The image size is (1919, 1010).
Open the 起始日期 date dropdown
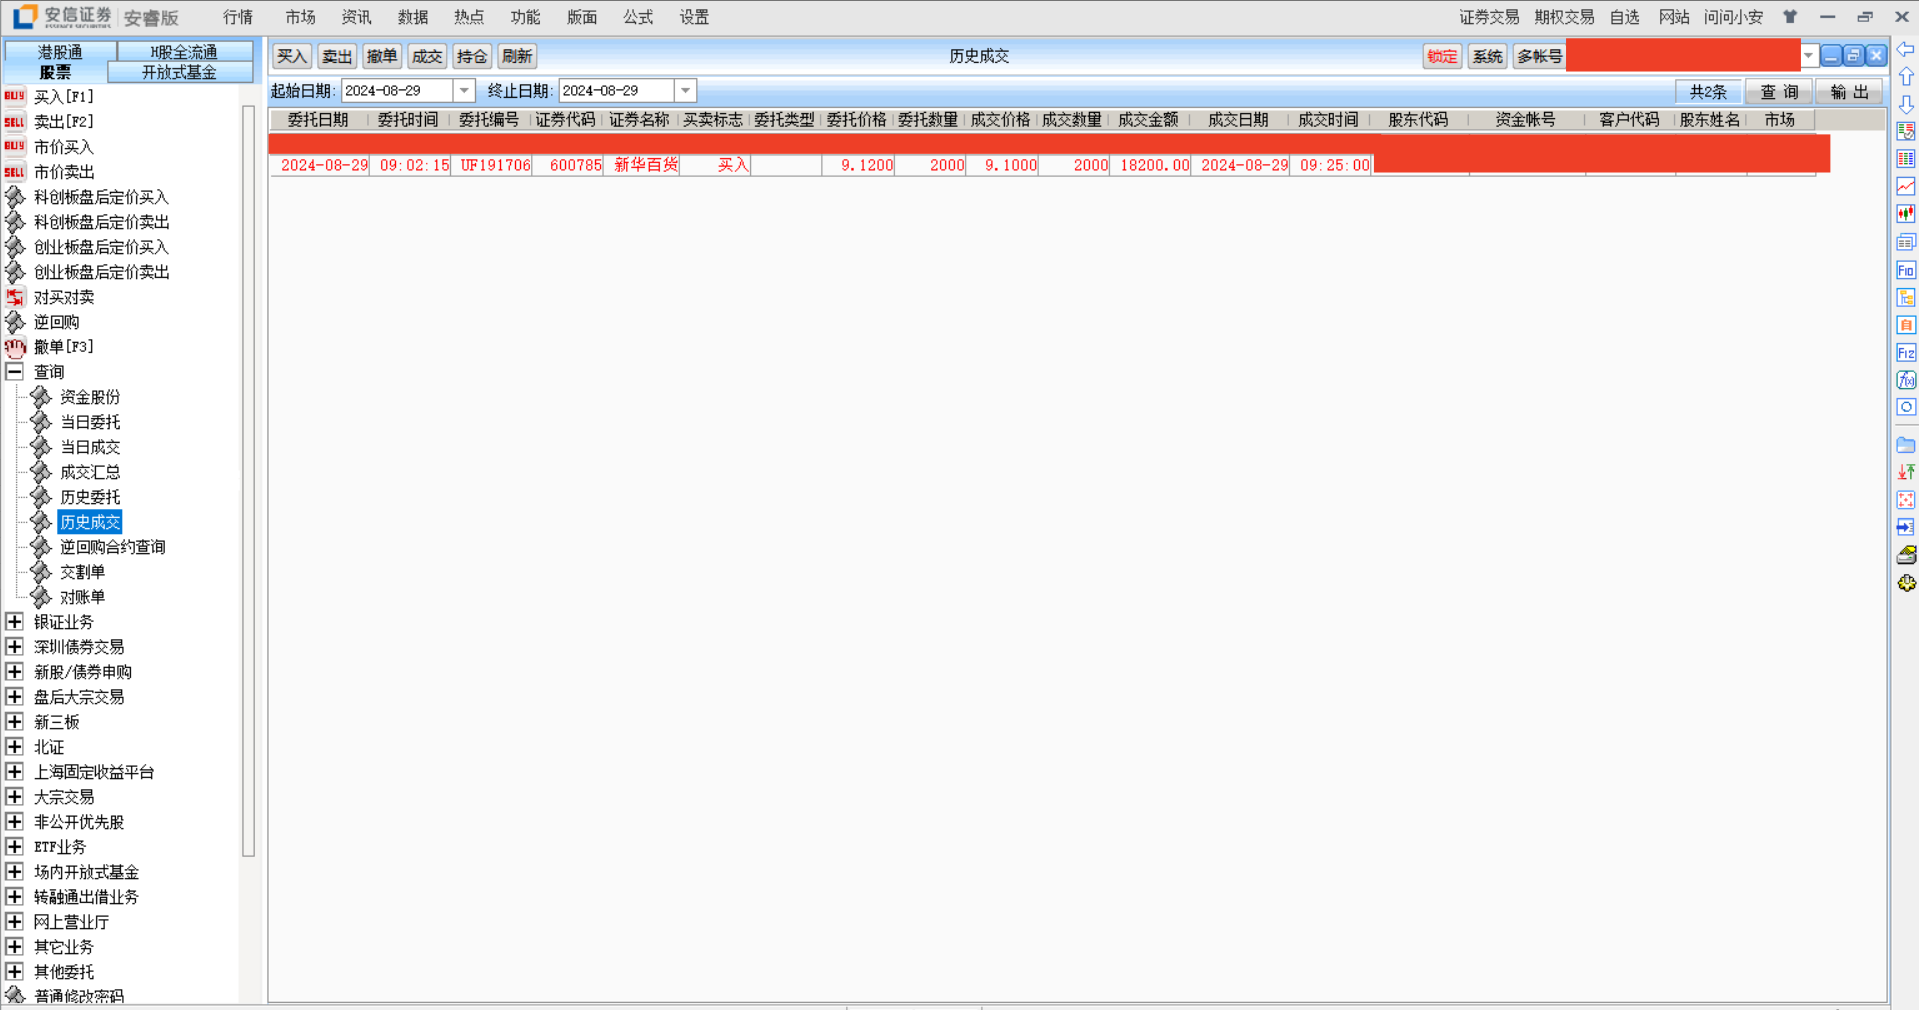[464, 91]
